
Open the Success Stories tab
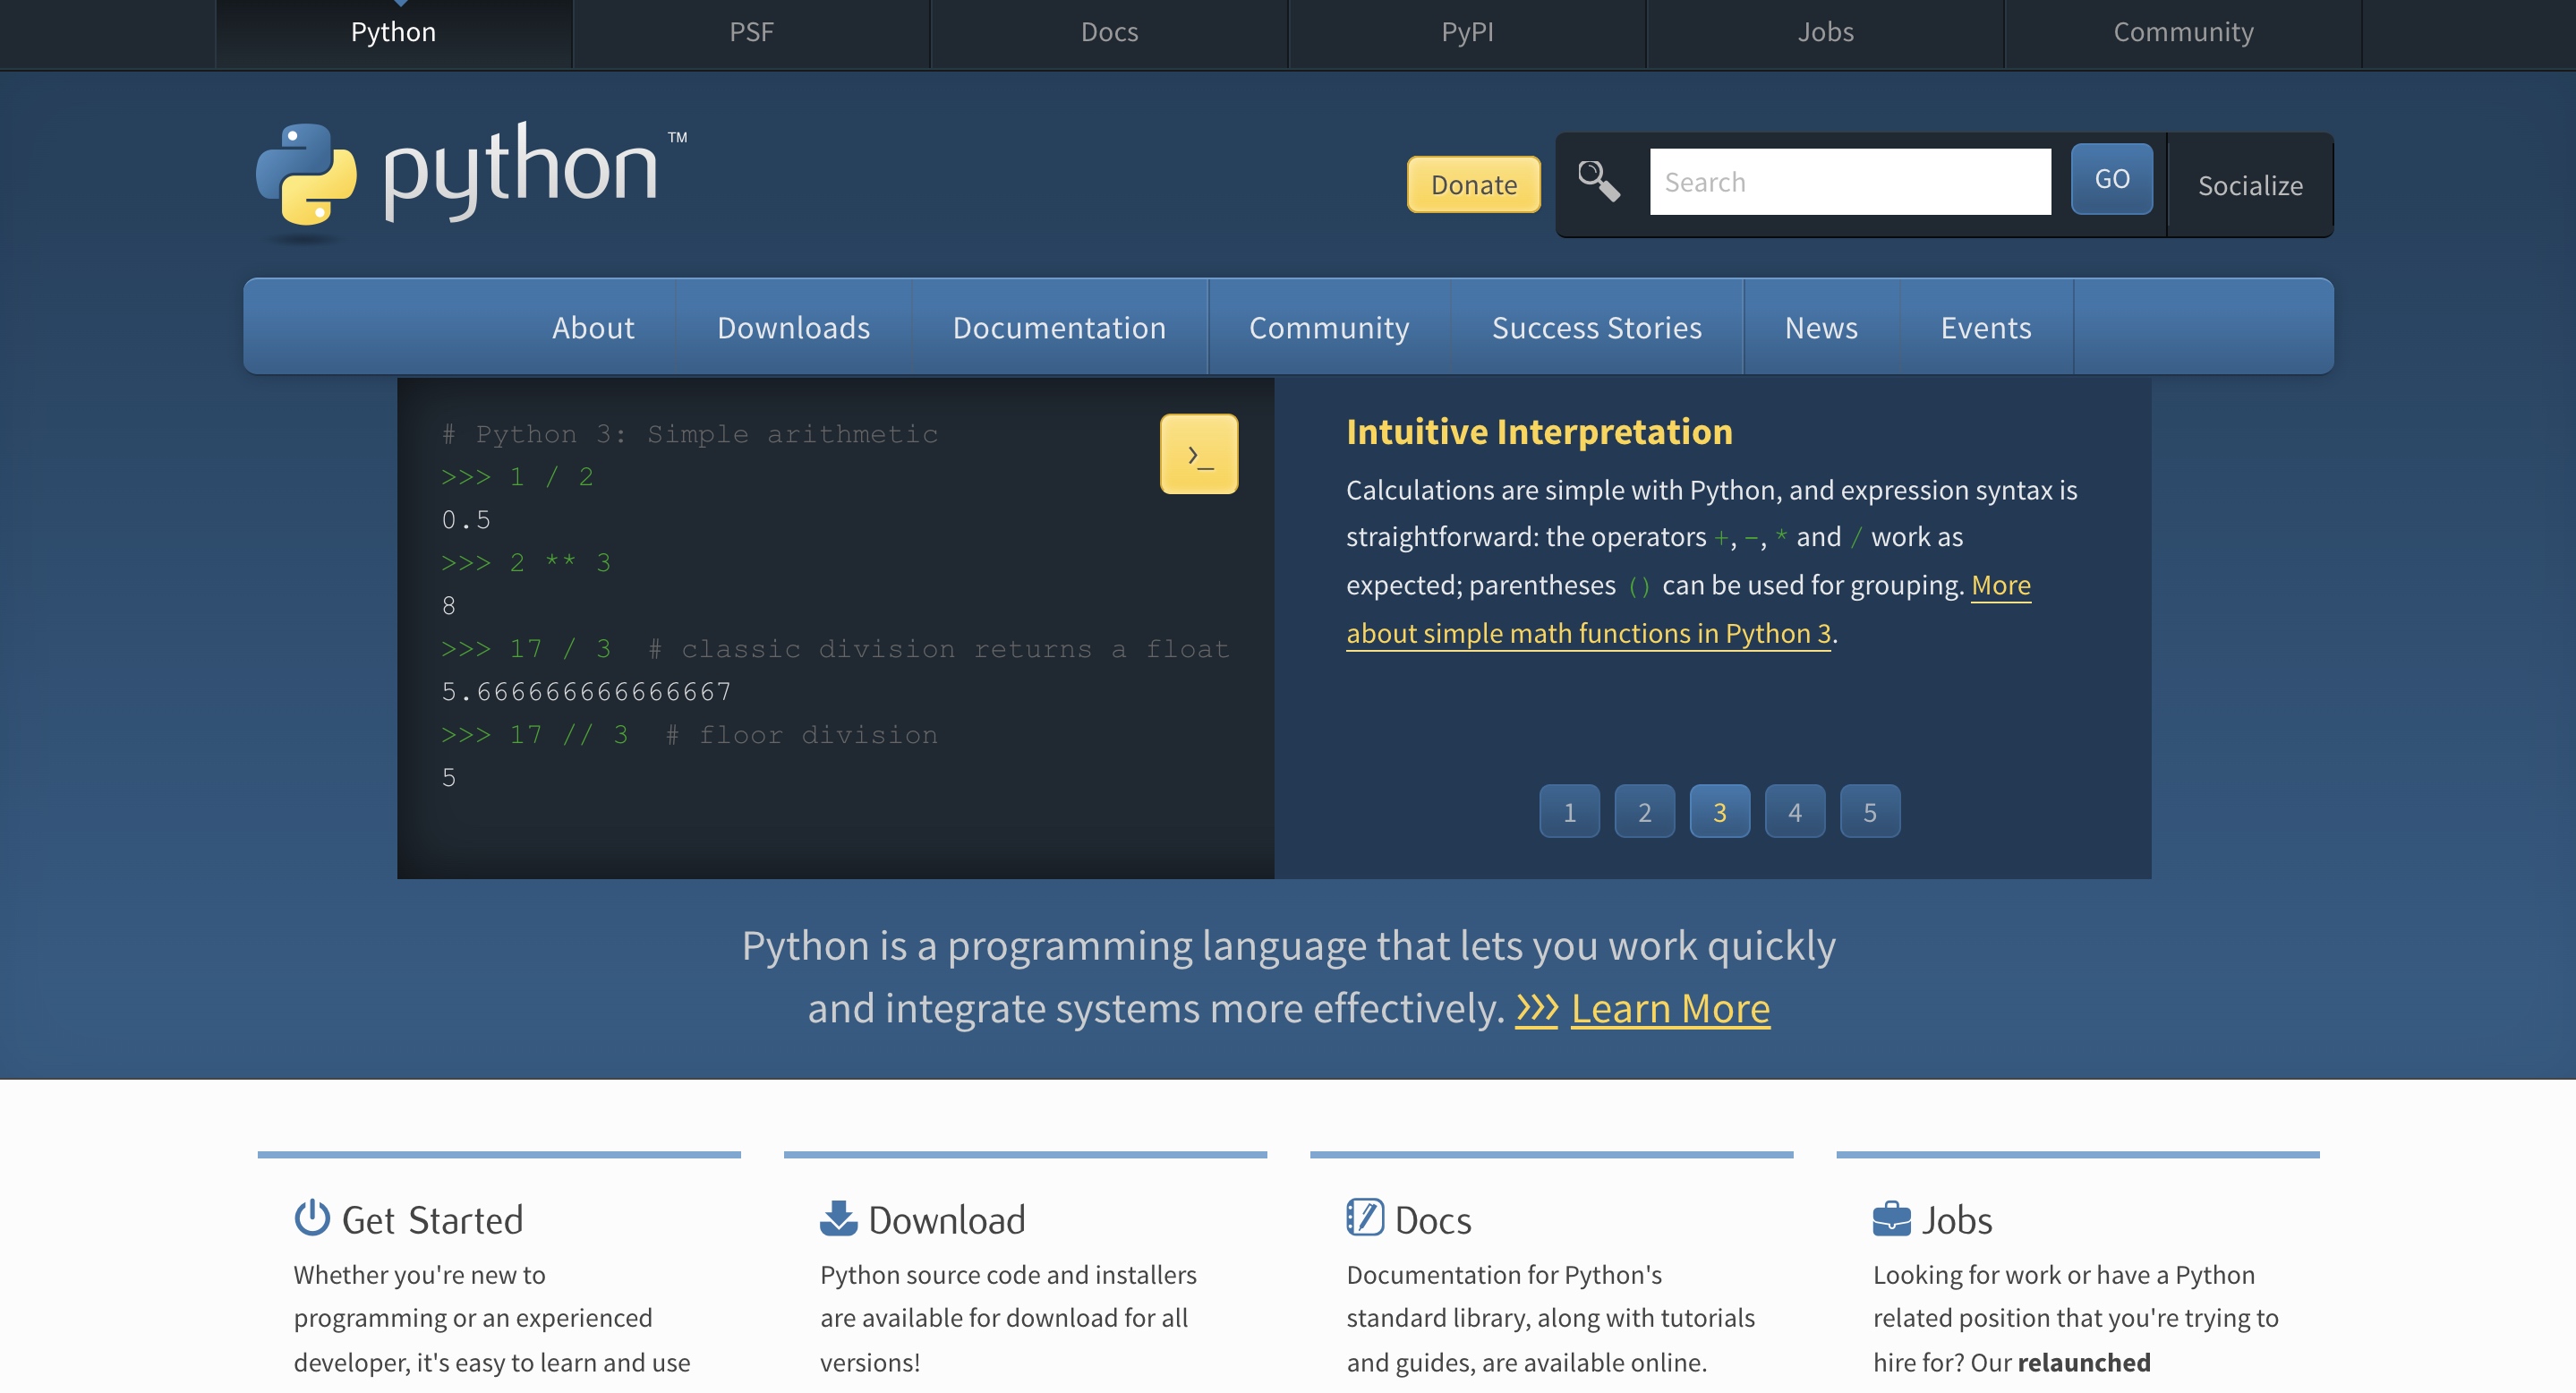(1597, 324)
